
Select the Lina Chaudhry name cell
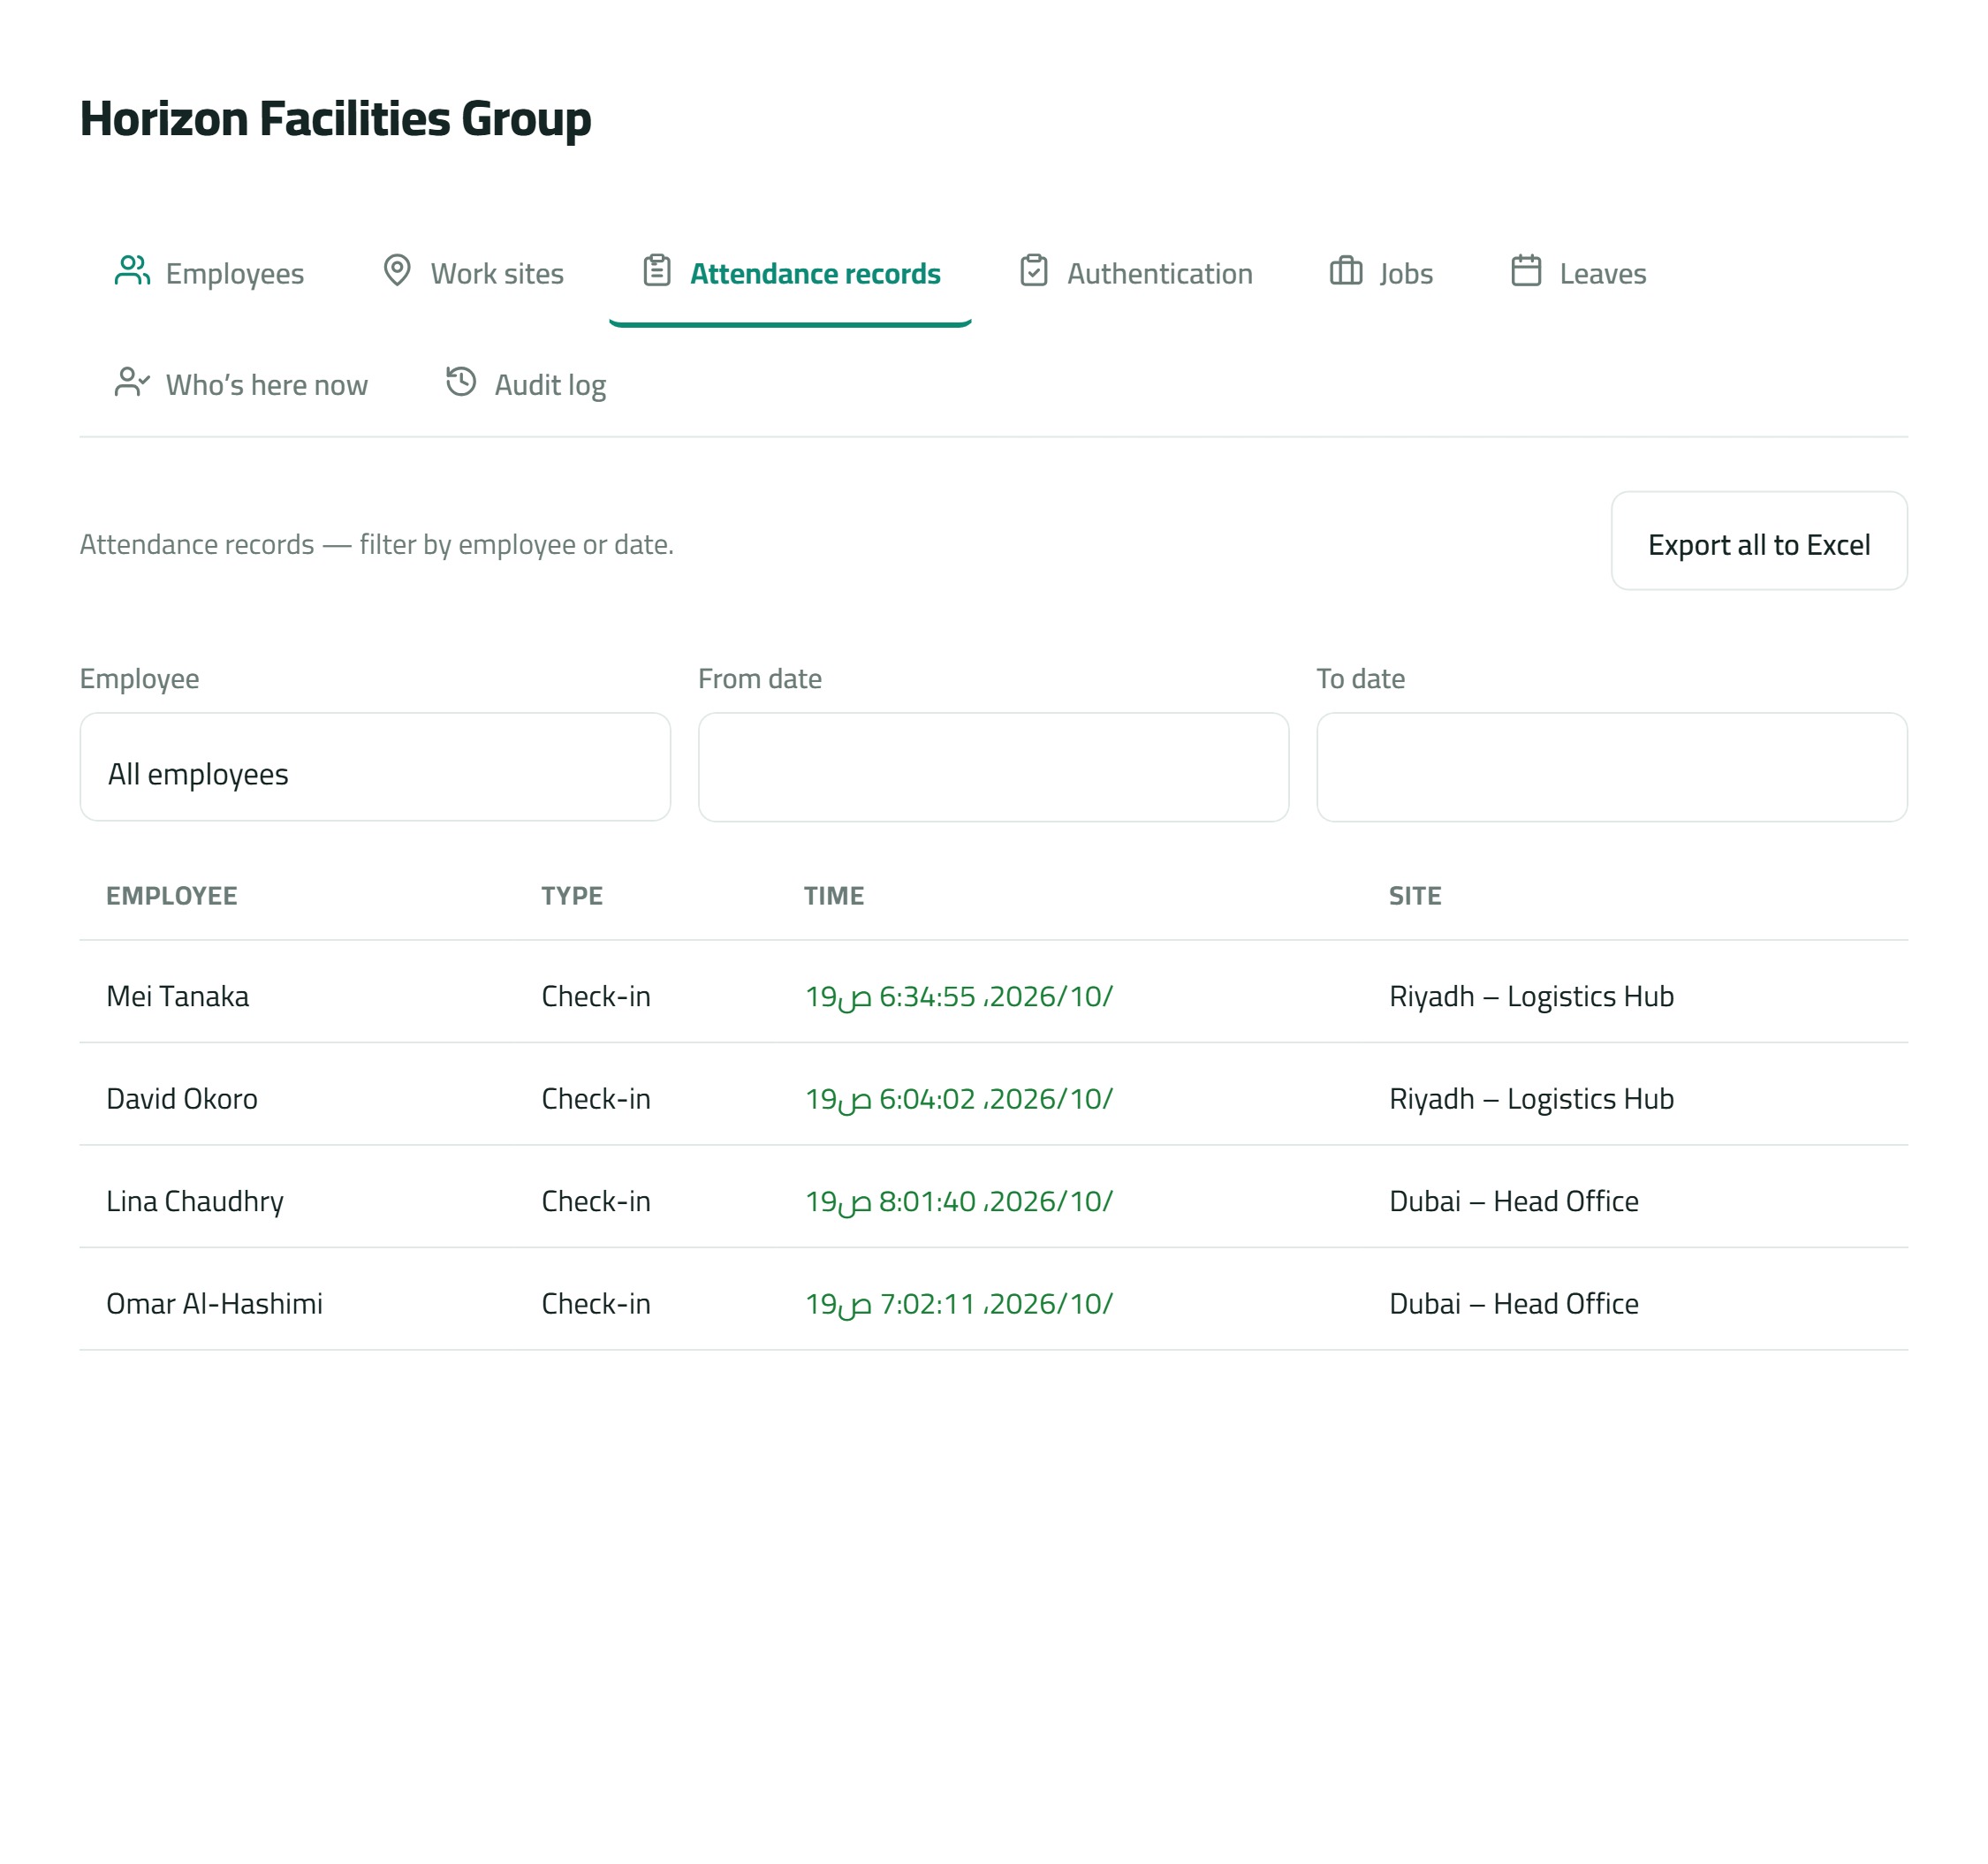click(x=195, y=1201)
